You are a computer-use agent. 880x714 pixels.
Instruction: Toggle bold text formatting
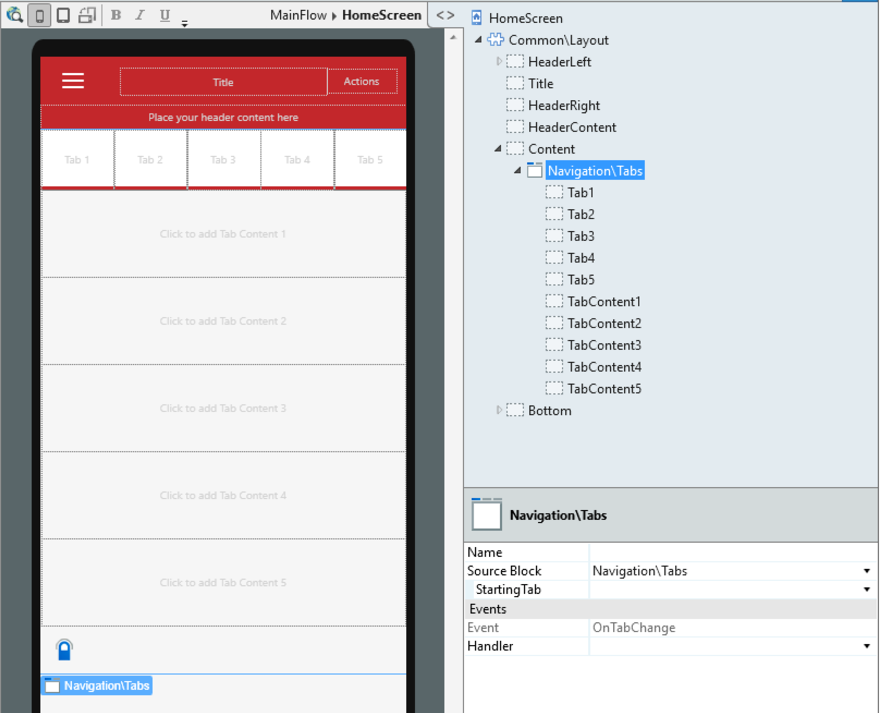coord(116,15)
